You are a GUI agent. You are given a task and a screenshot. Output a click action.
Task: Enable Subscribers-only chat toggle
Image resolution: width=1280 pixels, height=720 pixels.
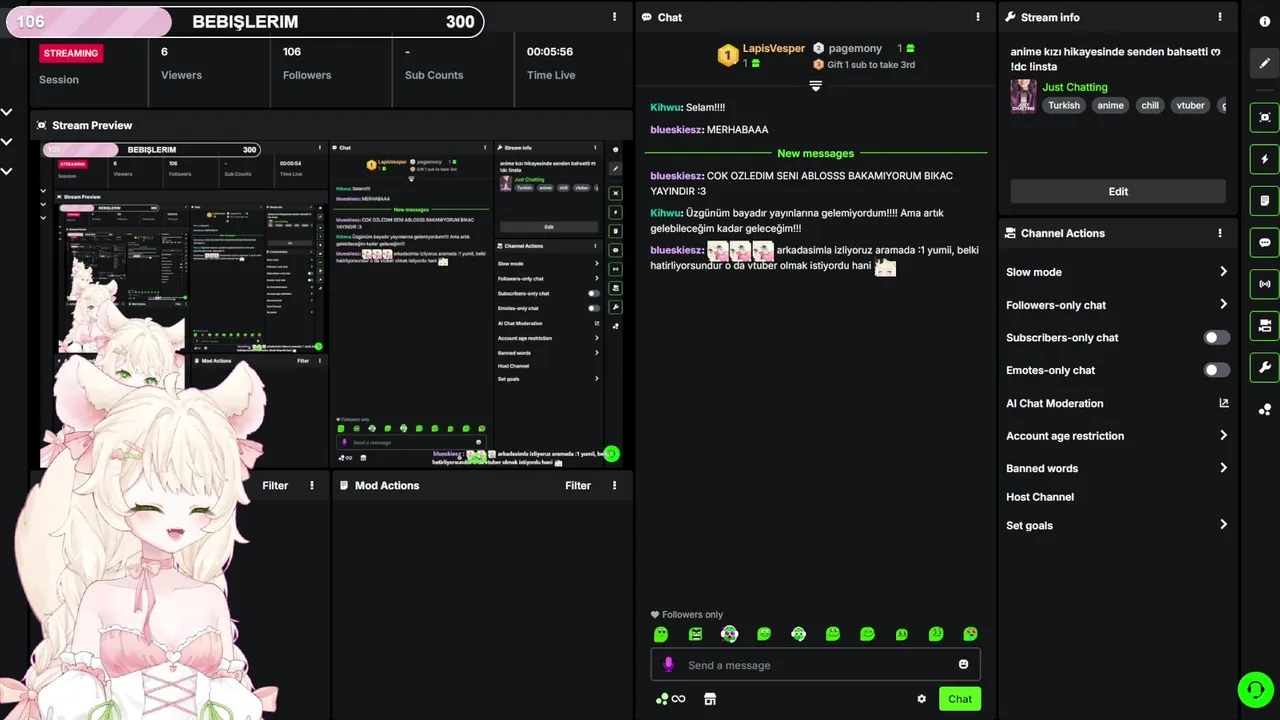(1217, 338)
